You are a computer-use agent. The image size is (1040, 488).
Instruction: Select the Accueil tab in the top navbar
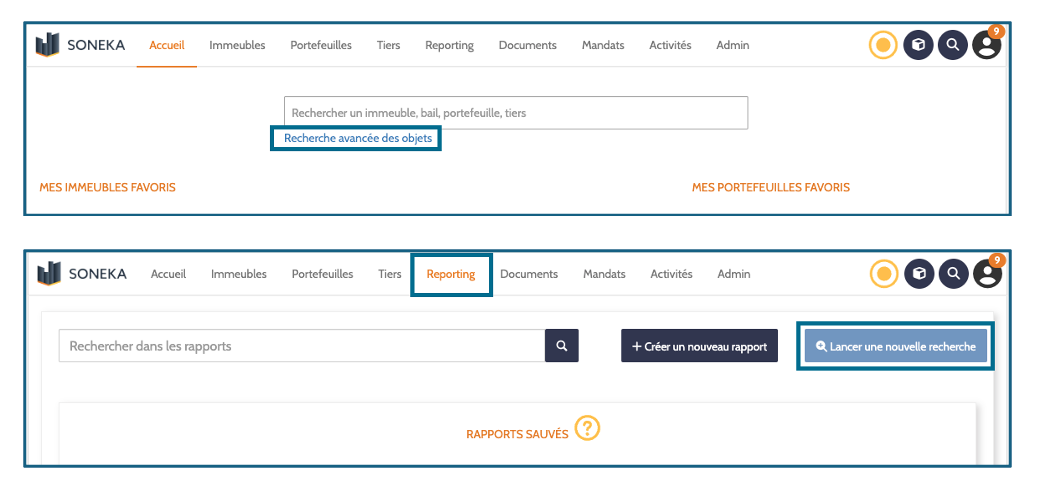[167, 45]
